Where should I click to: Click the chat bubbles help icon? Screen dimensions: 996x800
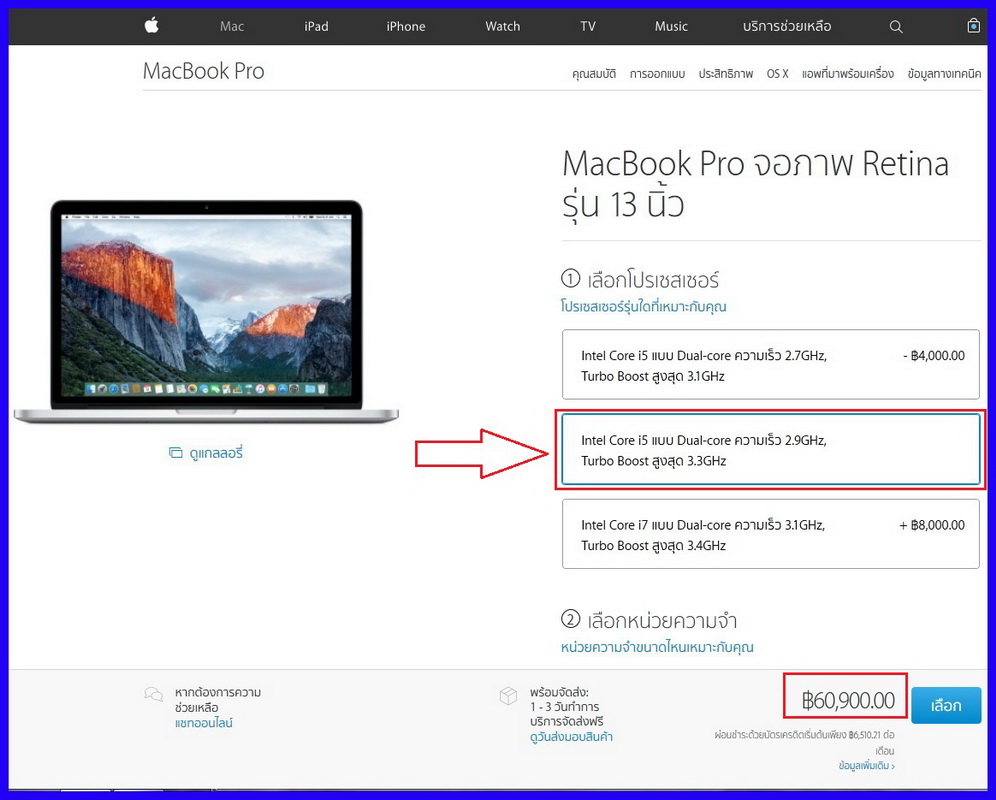pyautogui.click(x=153, y=694)
